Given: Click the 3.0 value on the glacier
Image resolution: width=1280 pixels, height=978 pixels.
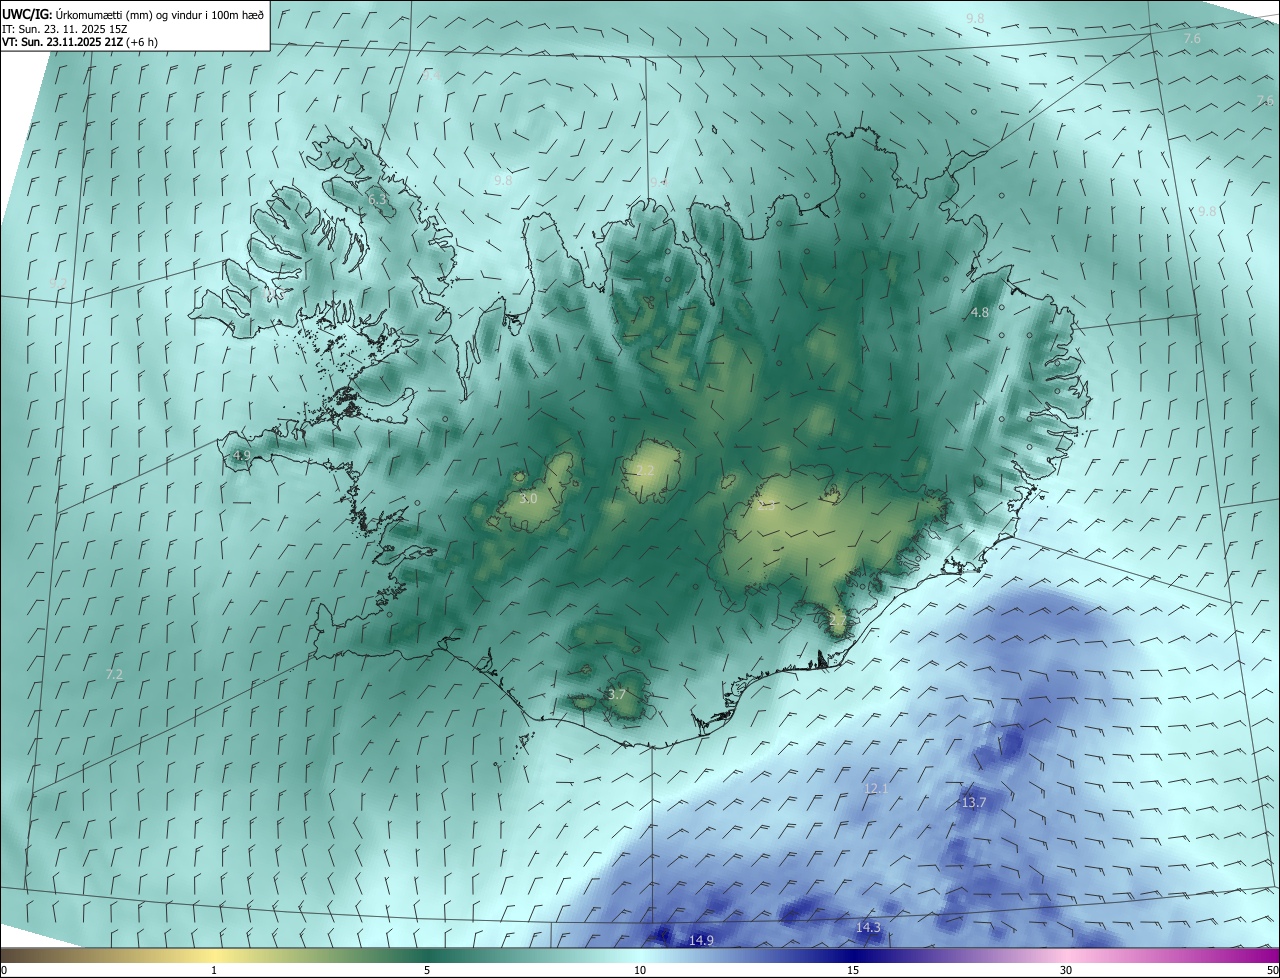Looking at the screenshot, I should pyautogui.click(x=529, y=498).
